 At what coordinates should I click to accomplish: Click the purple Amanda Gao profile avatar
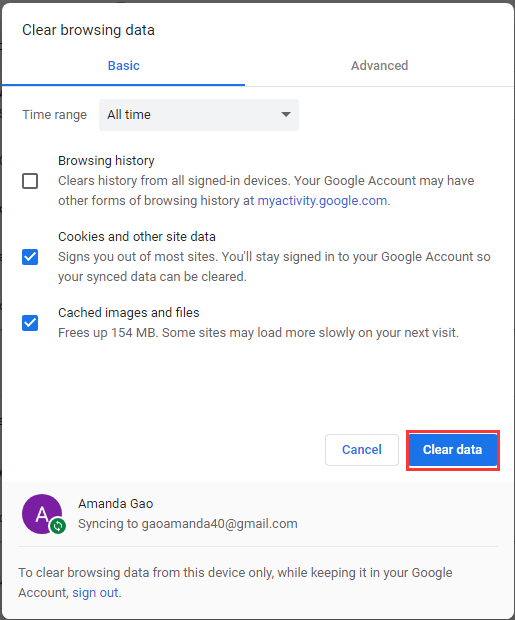click(42, 514)
